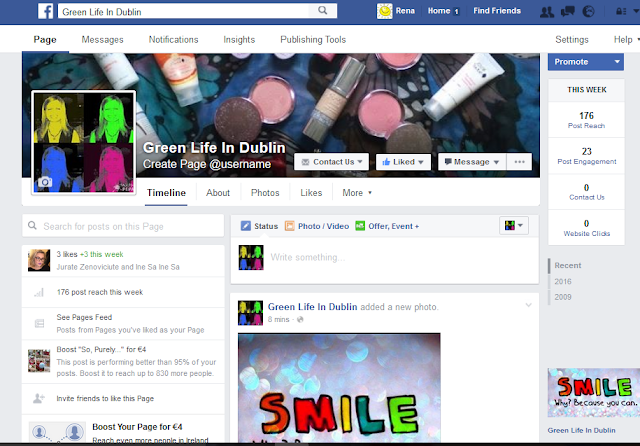Select the About tab
Image resolution: width=640 pixels, height=446 pixels.
coord(218,193)
